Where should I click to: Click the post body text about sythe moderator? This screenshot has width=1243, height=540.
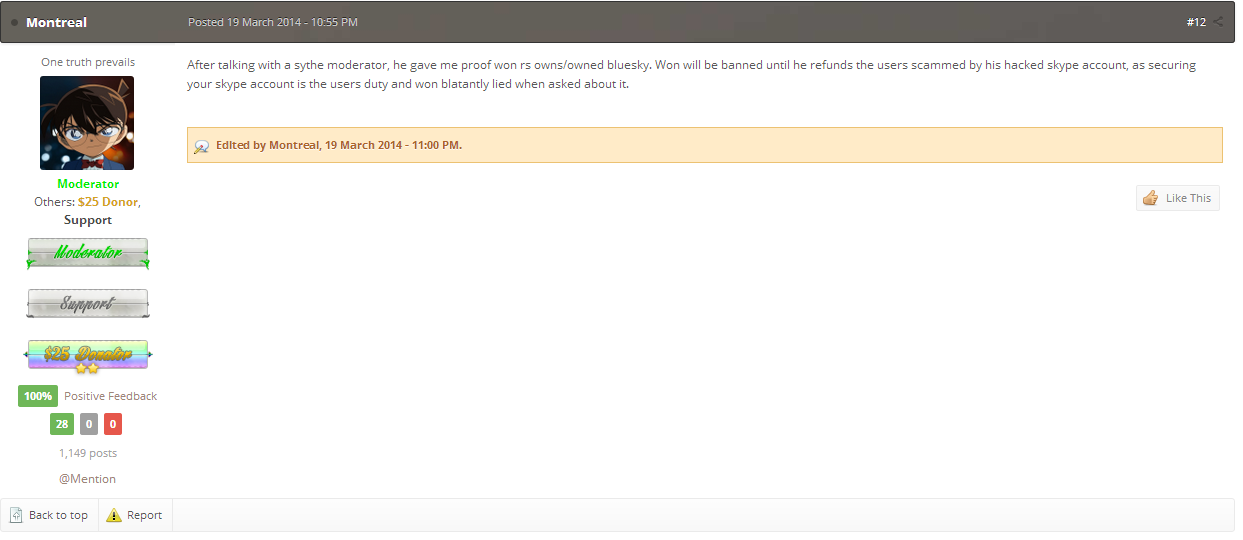click(x=692, y=74)
